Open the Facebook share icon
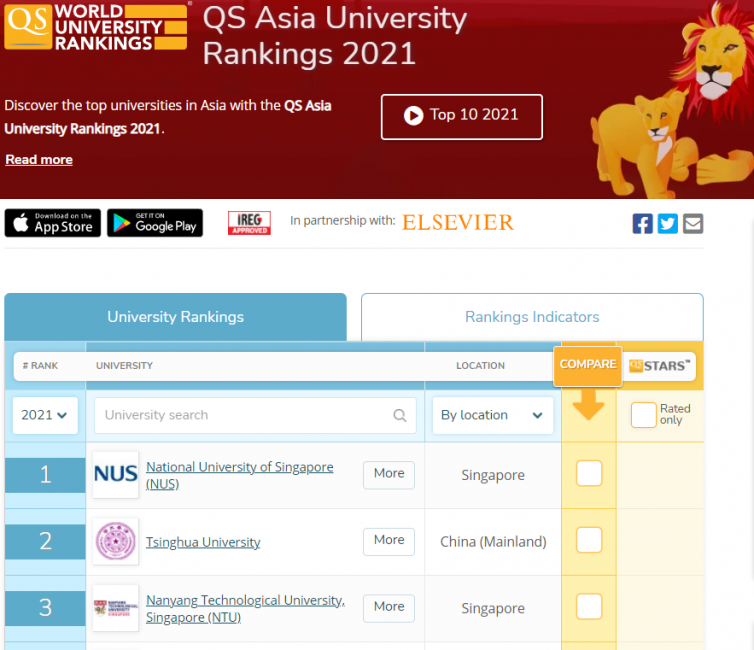The image size is (754, 650). tap(642, 223)
